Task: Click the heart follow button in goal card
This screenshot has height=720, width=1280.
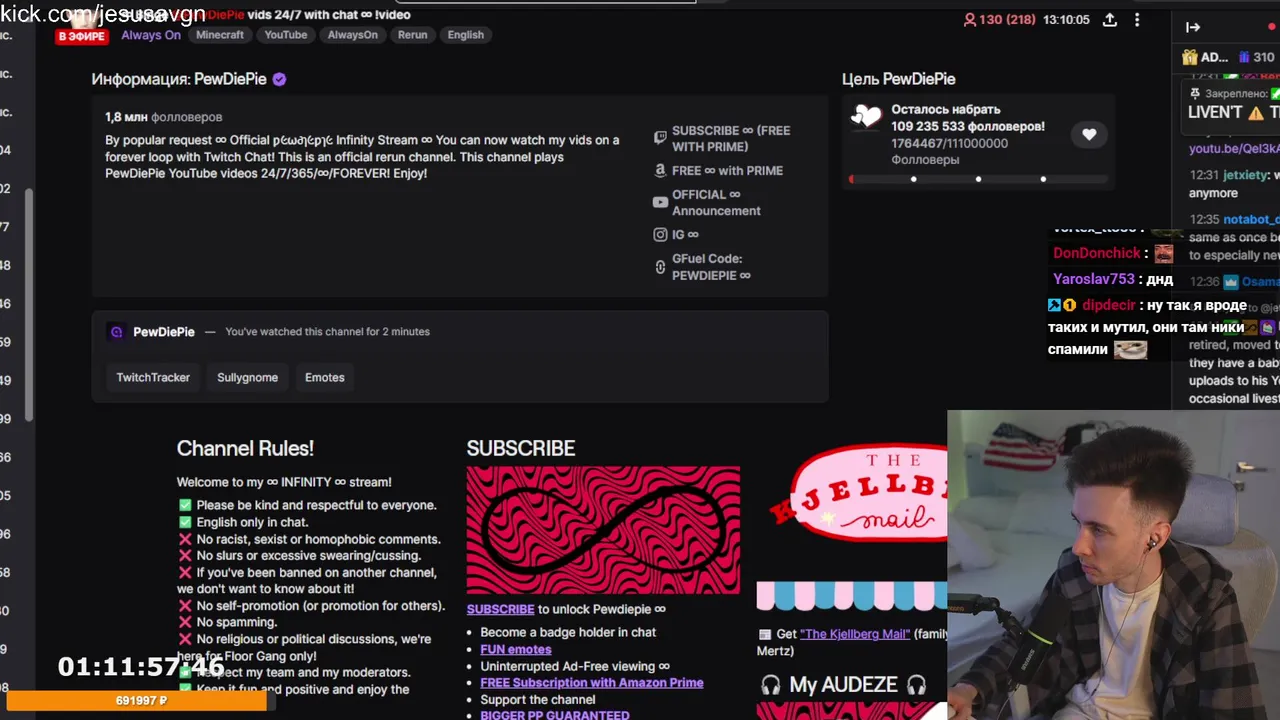Action: point(1089,134)
